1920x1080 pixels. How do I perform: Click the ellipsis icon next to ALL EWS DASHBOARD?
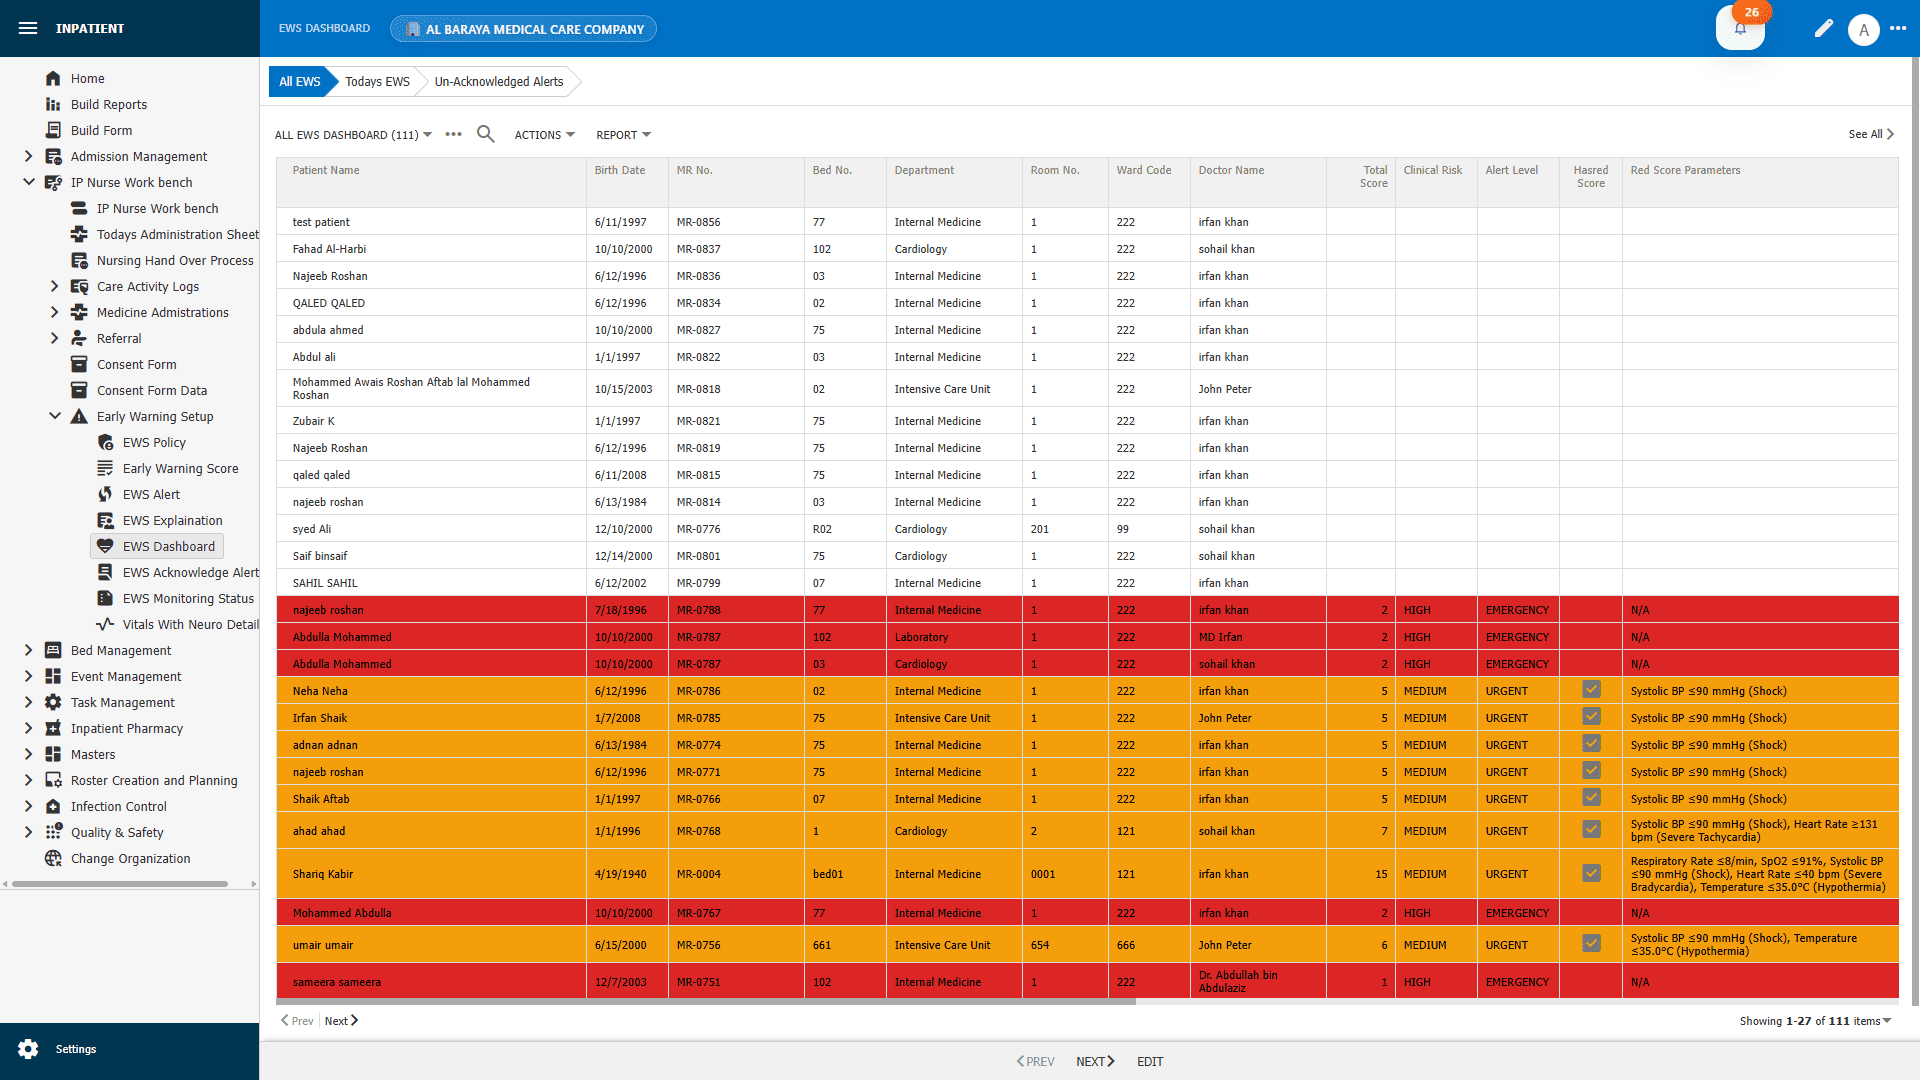tap(453, 133)
